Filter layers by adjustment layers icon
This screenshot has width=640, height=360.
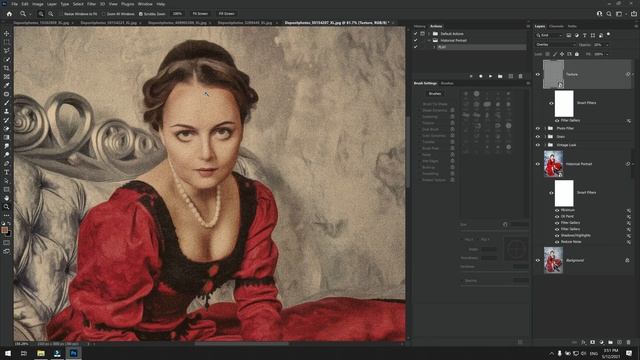(x=577, y=36)
